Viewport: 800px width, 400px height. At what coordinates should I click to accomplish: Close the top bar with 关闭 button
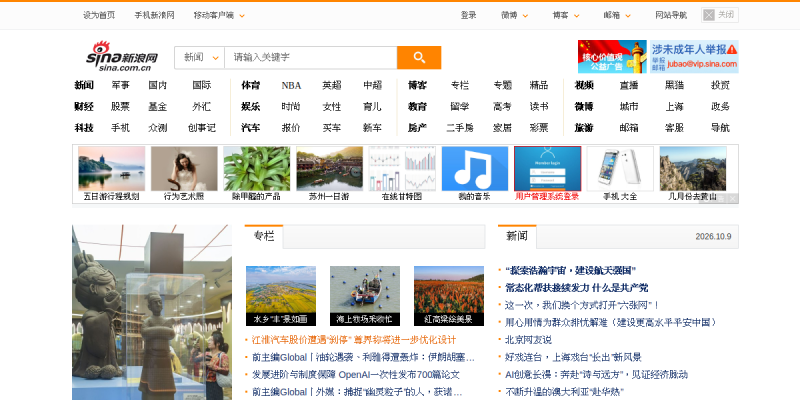719,15
